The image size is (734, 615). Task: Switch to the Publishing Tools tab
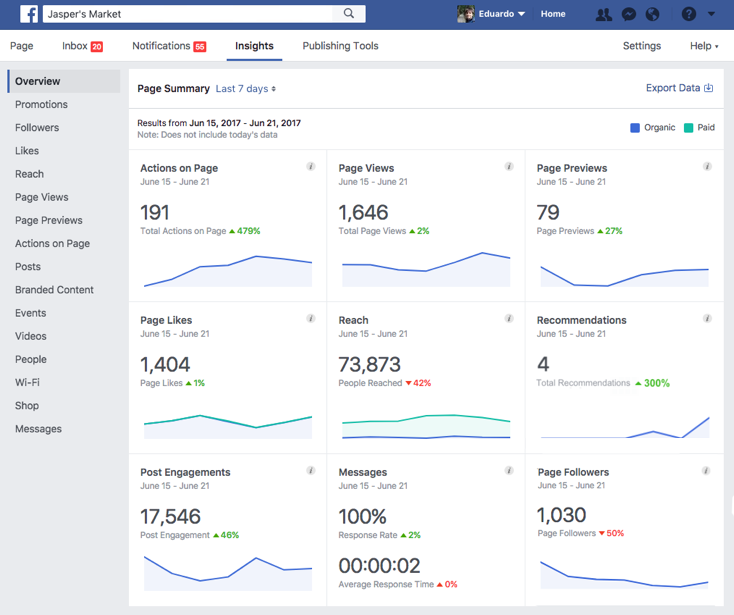pos(340,46)
